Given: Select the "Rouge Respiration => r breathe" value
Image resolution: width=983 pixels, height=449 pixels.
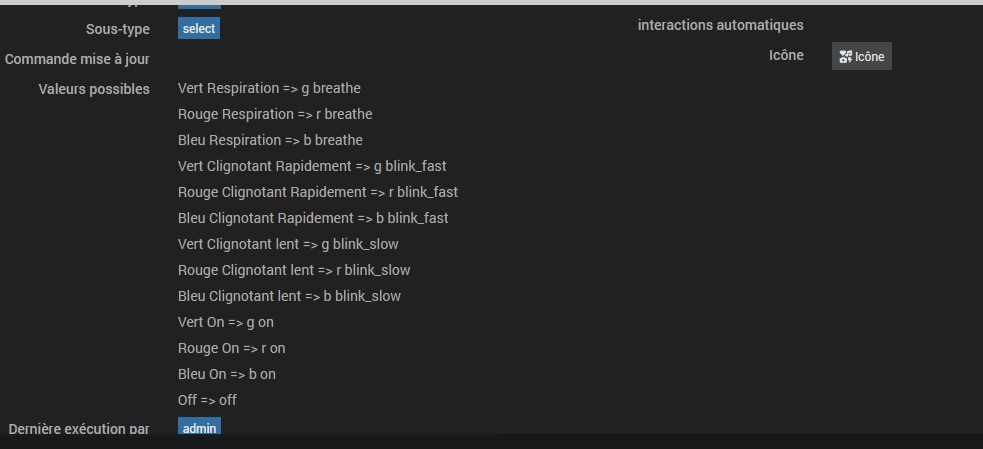Looking at the screenshot, I should pyautogui.click(x=275, y=114).
